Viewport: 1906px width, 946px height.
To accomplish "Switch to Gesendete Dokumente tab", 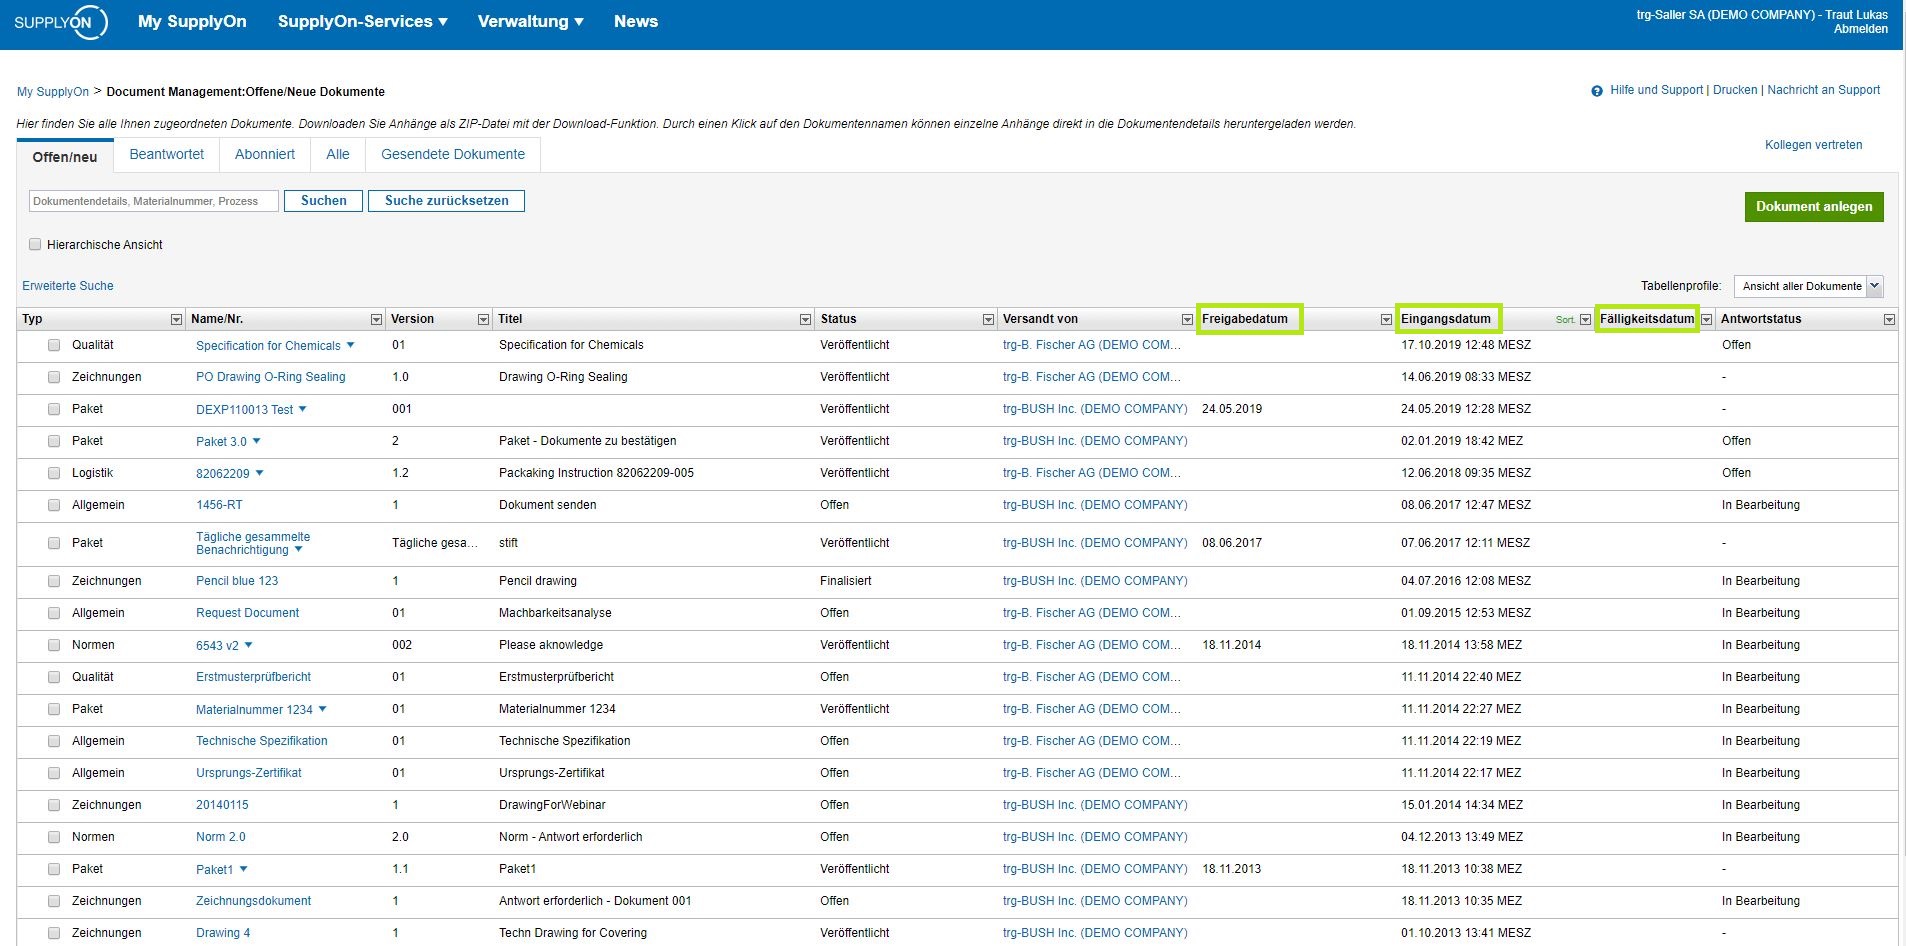I will pos(453,155).
